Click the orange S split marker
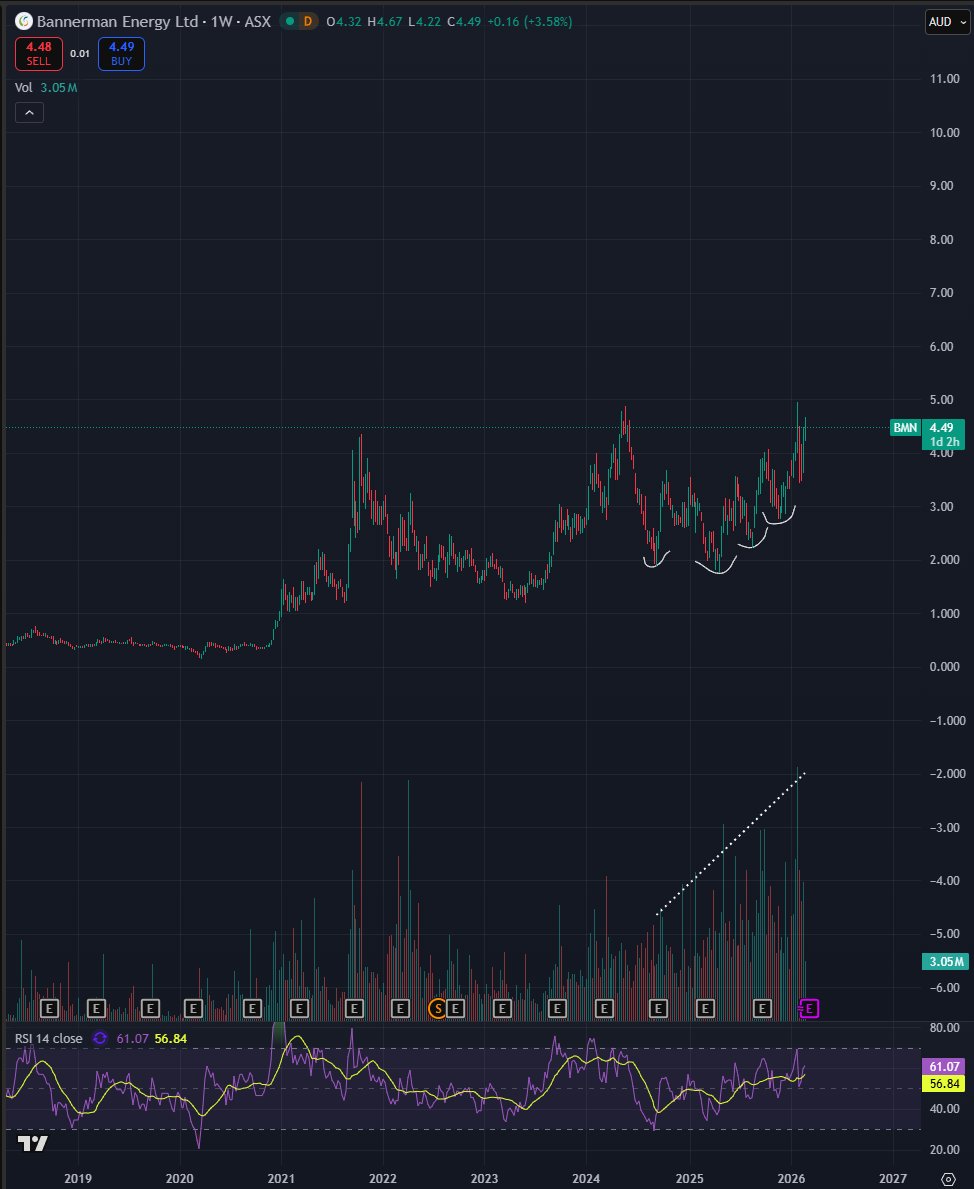This screenshot has width=974, height=1189. point(437,1009)
